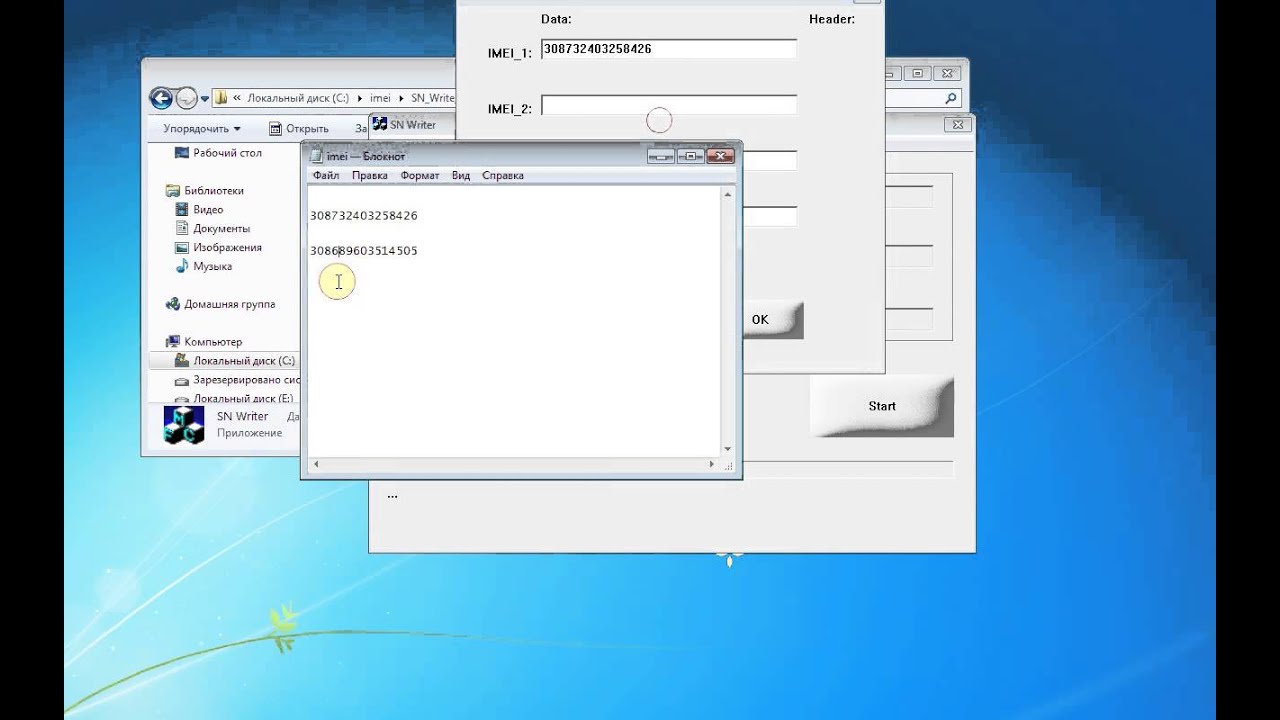Minimize the Notepad window

click(659, 156)
